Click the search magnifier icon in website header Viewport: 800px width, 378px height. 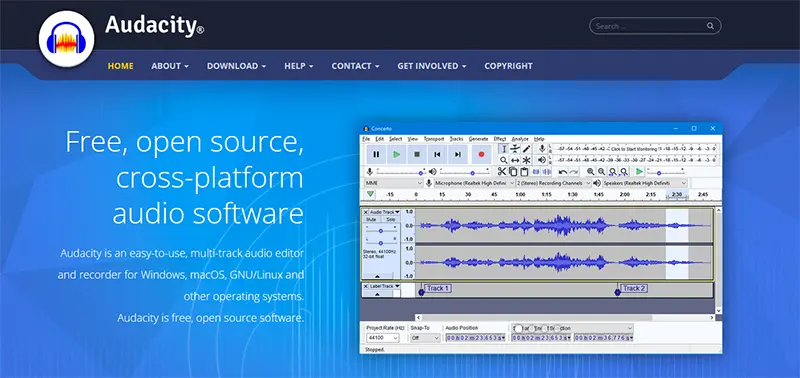click(x=710, y=26)
